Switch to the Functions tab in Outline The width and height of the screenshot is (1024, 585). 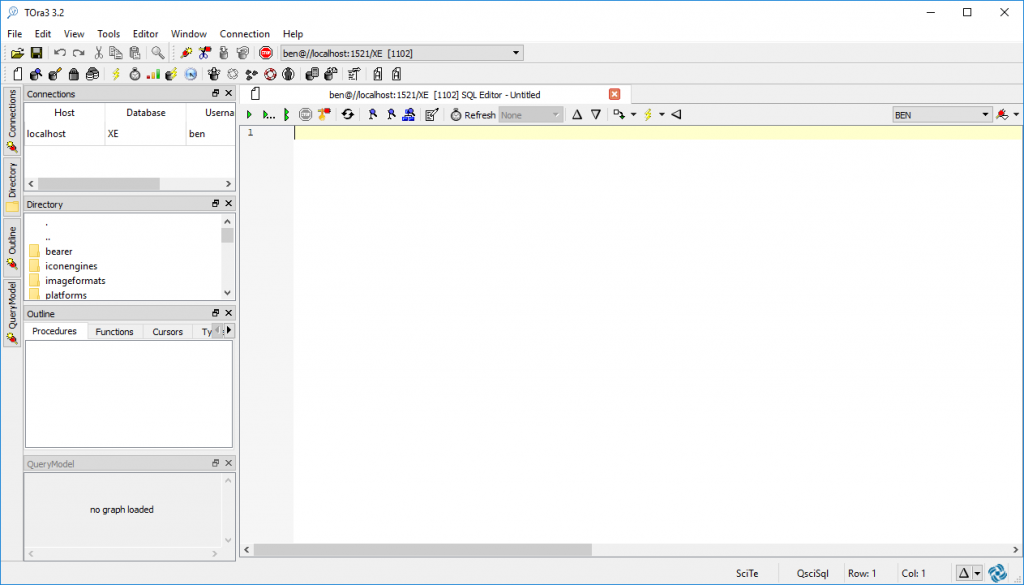coord(114,331)
